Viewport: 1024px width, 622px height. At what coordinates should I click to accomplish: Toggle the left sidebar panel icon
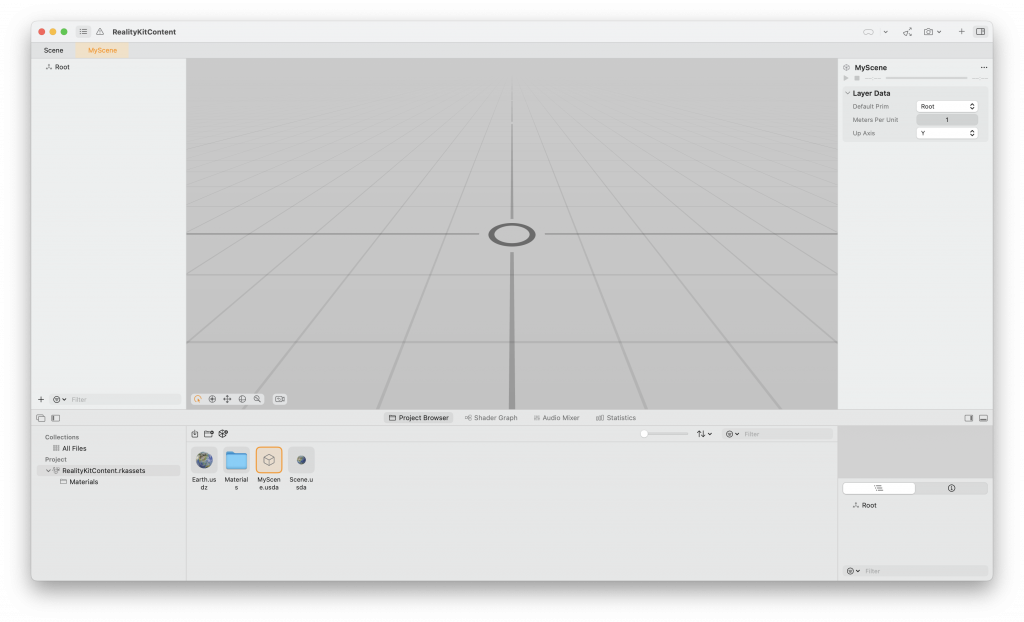[56, 418]
